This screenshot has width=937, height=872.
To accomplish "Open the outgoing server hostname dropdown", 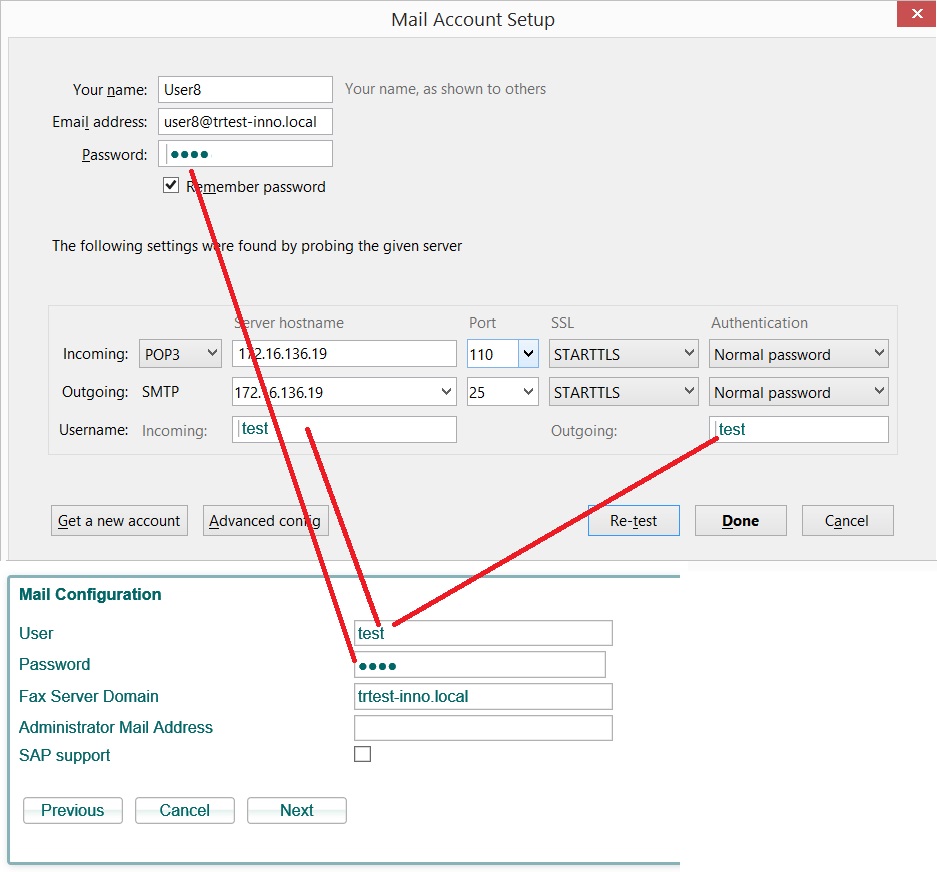I will (446, 392).
